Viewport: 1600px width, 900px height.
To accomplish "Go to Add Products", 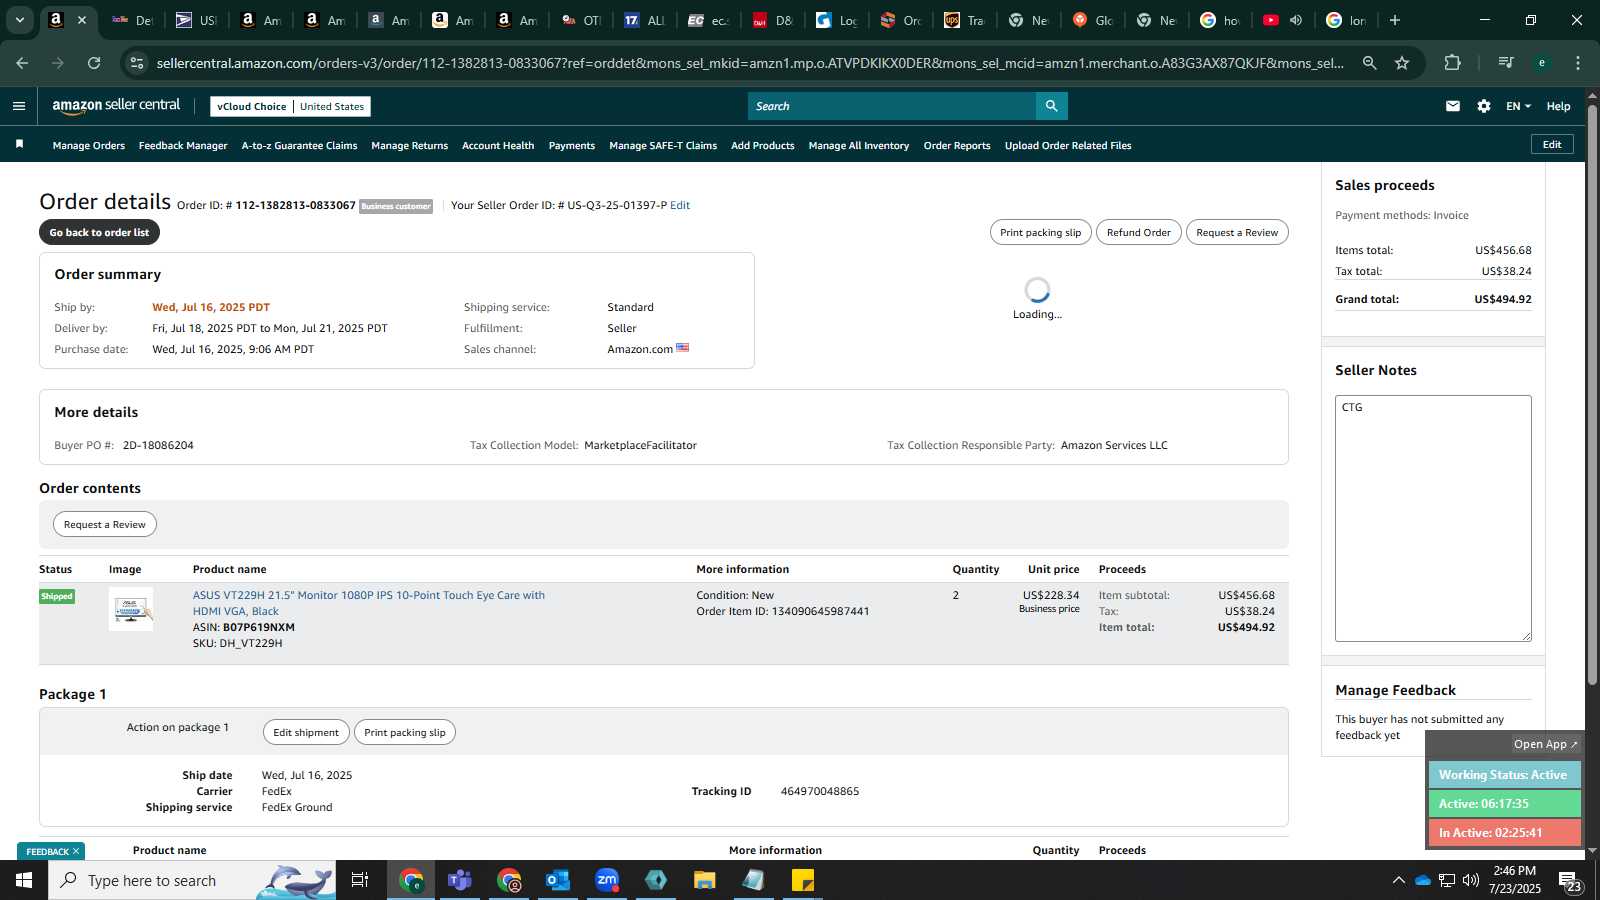I will [763, 146].
